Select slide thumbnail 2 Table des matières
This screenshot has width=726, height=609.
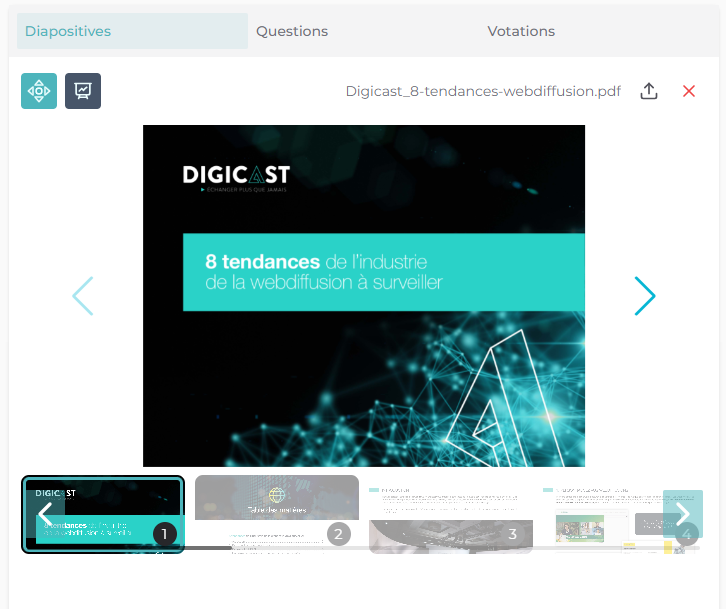point(277,514)
